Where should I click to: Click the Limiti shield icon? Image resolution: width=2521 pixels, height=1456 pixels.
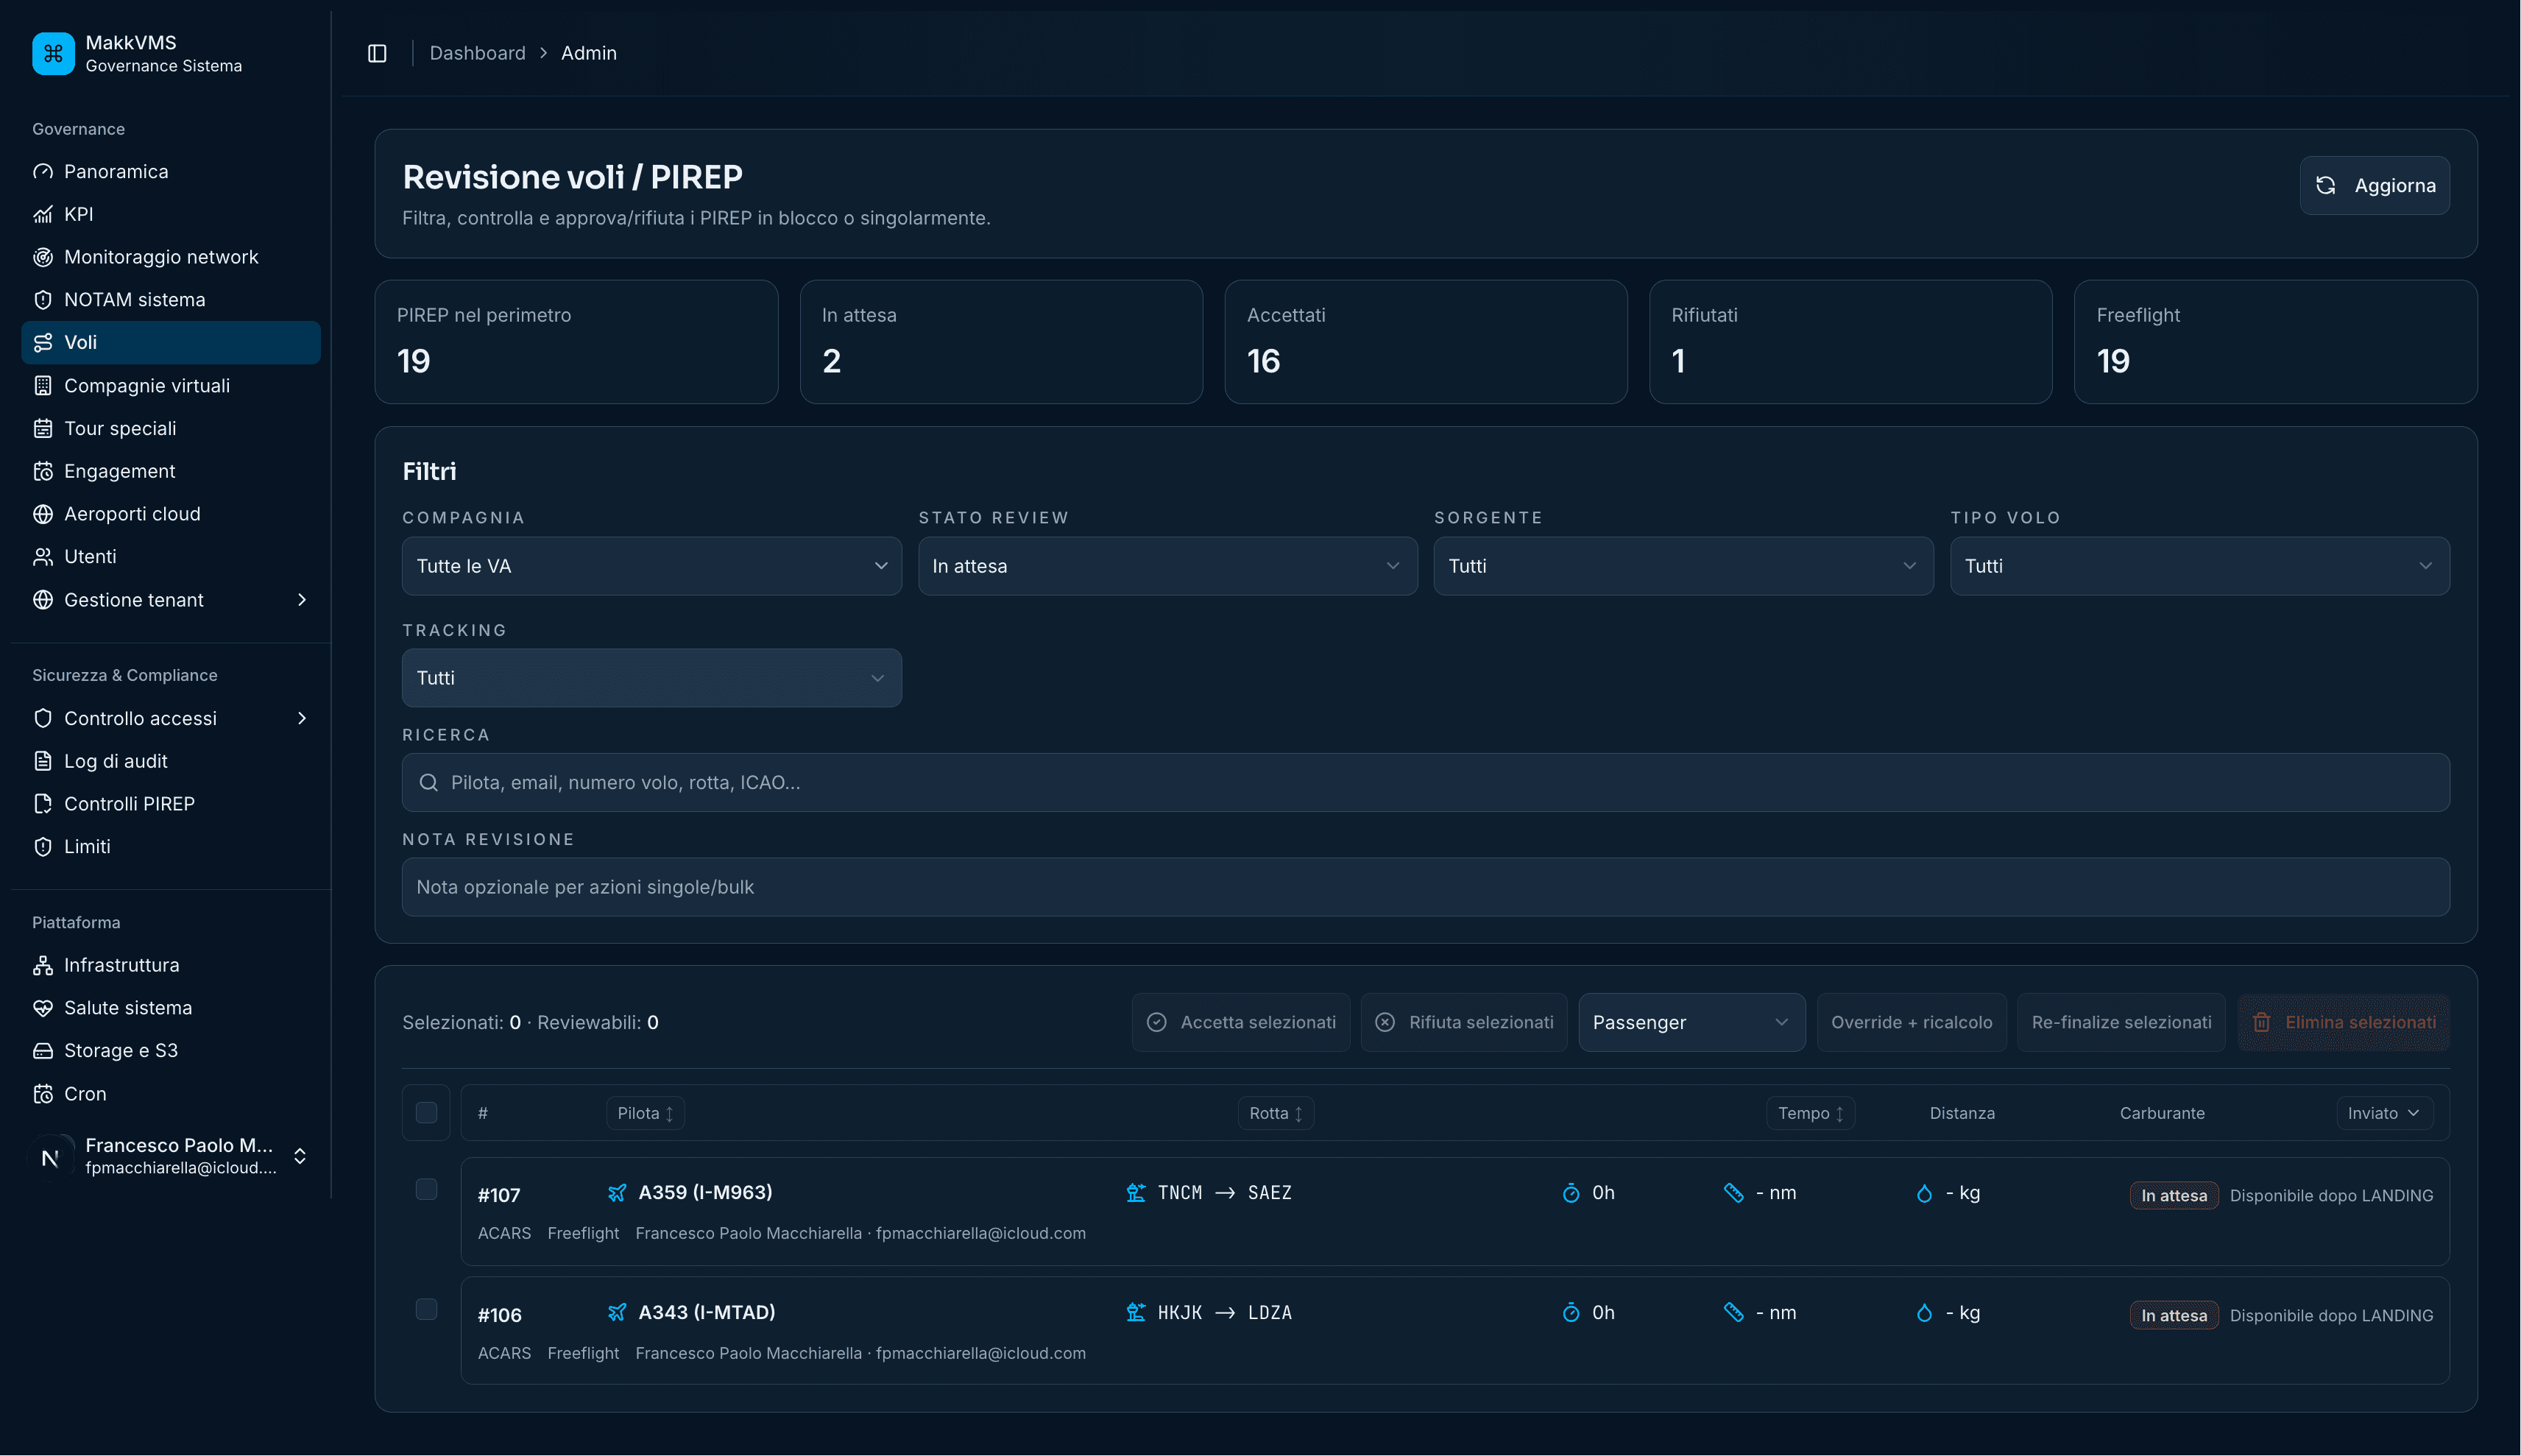[x=43, y=847]
